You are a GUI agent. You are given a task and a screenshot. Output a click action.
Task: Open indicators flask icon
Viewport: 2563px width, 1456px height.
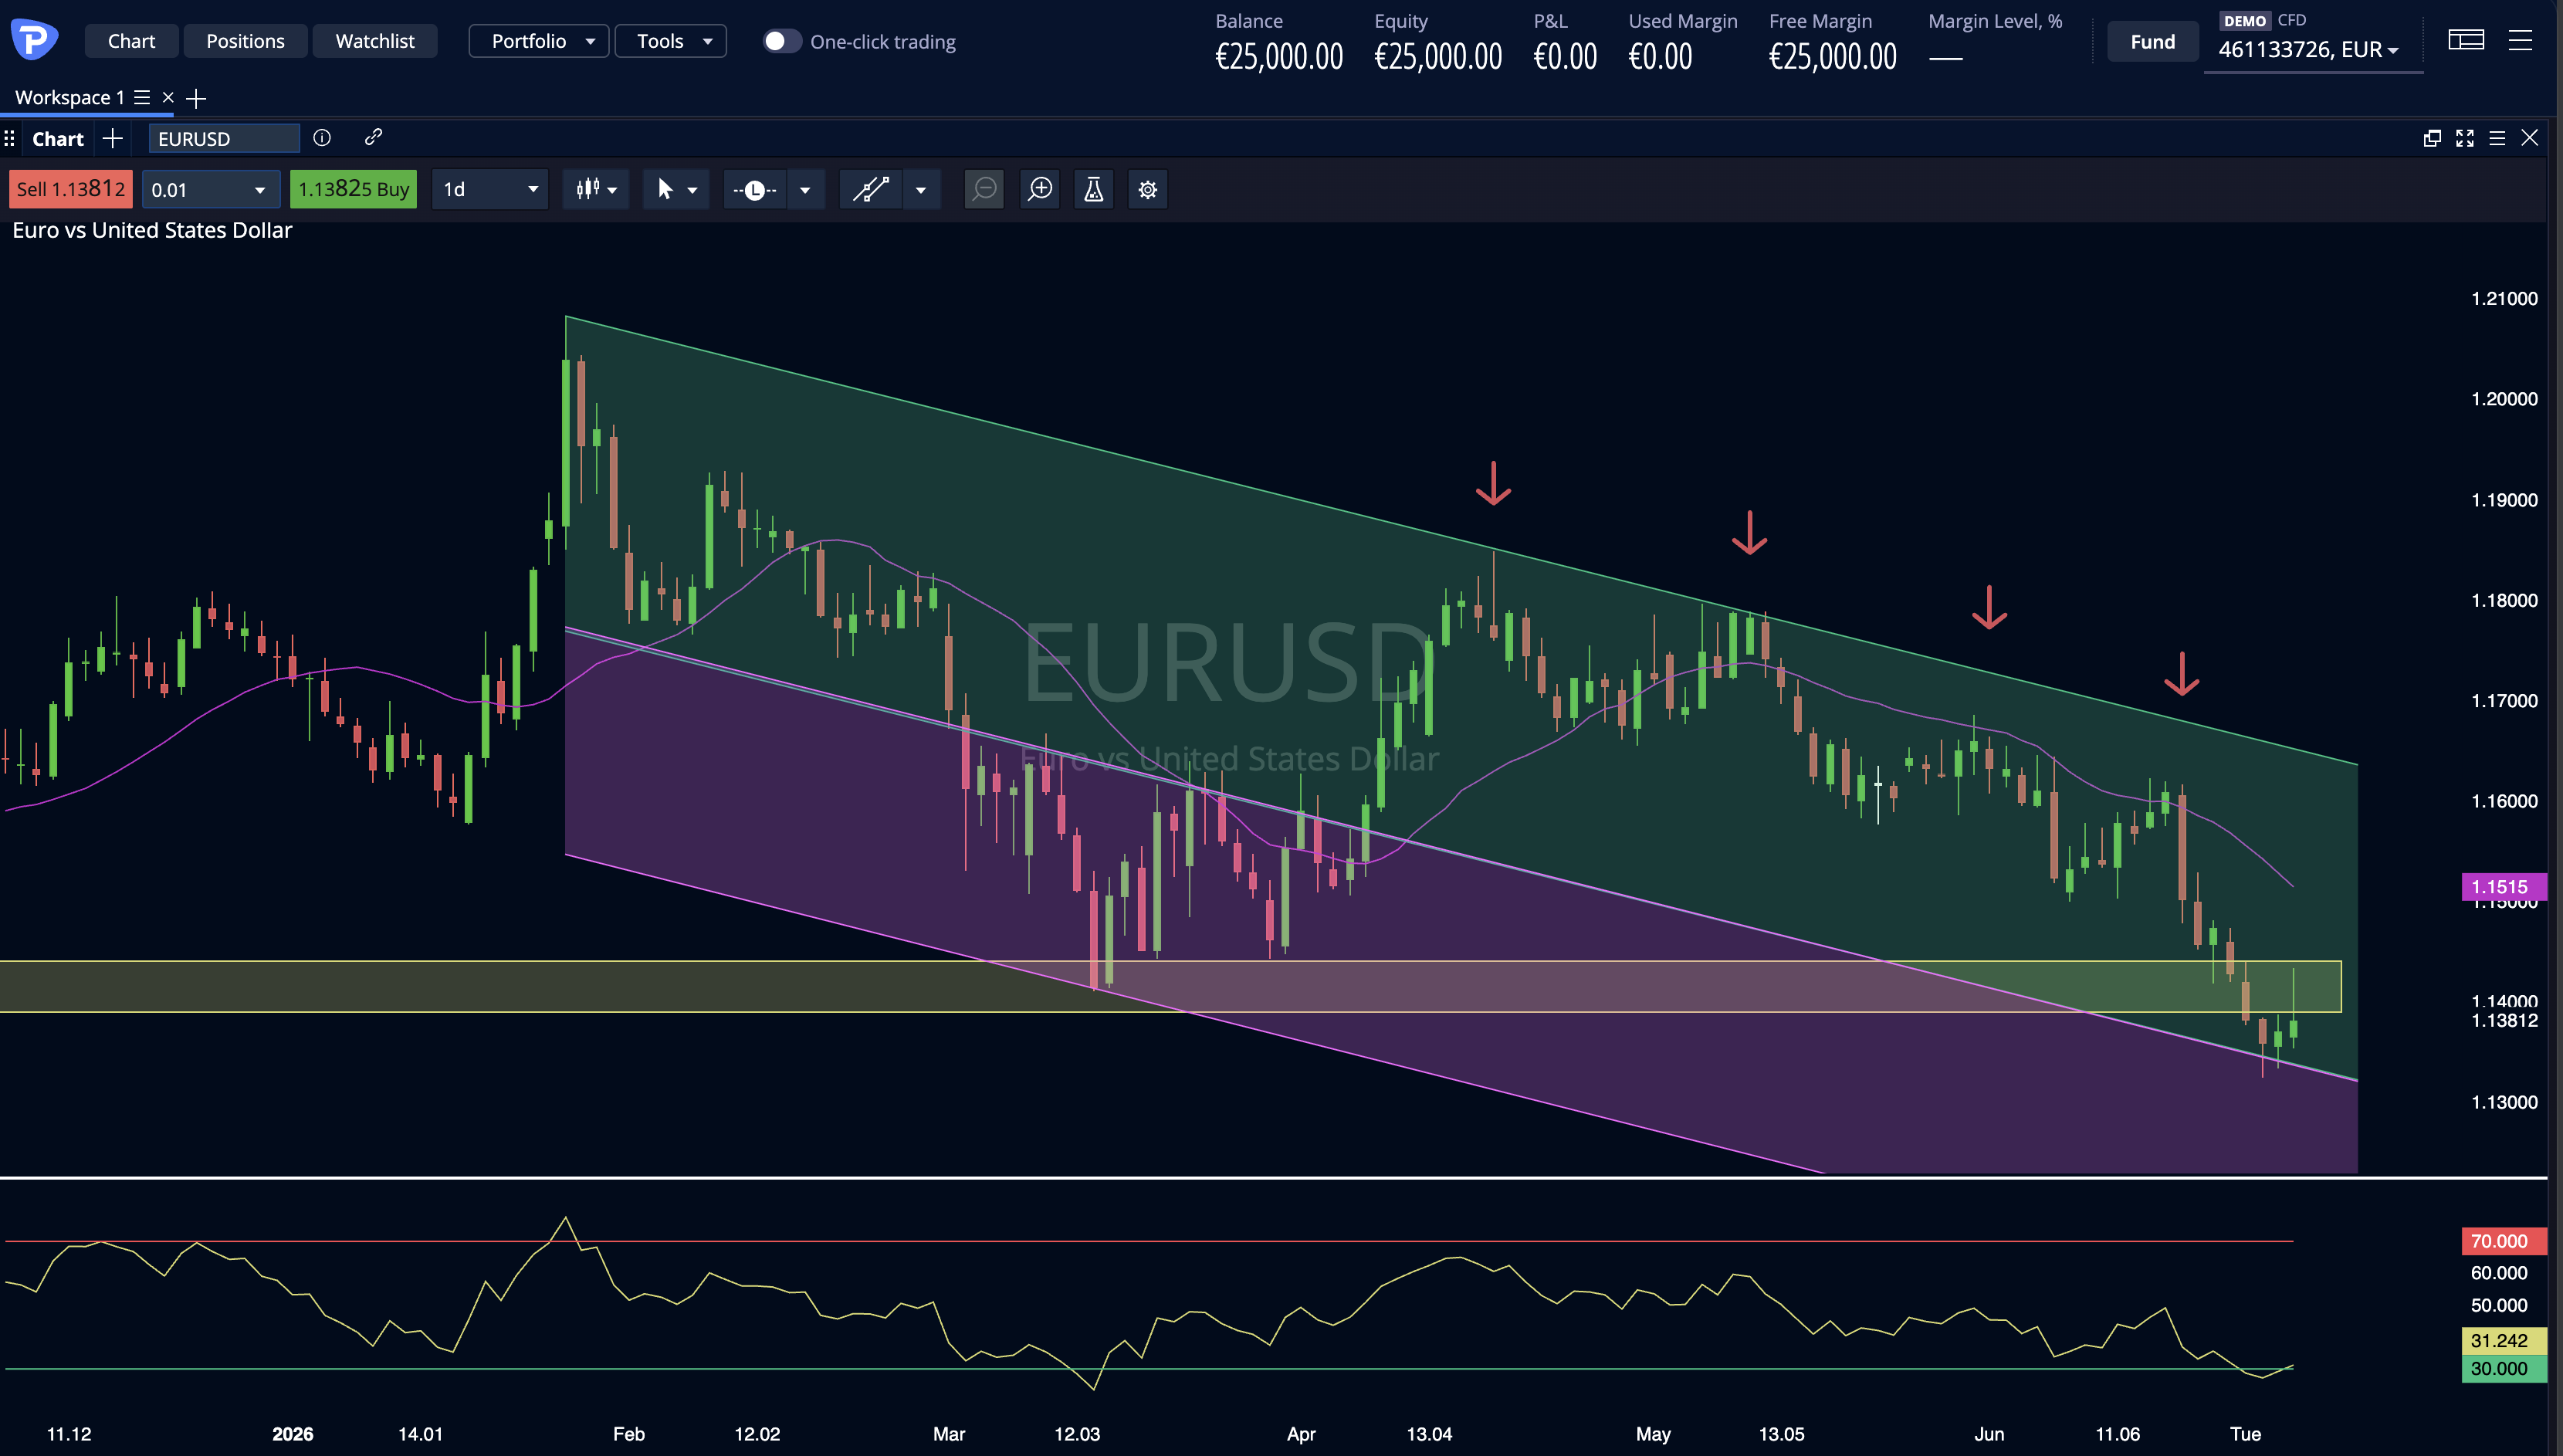point(1094,189)
